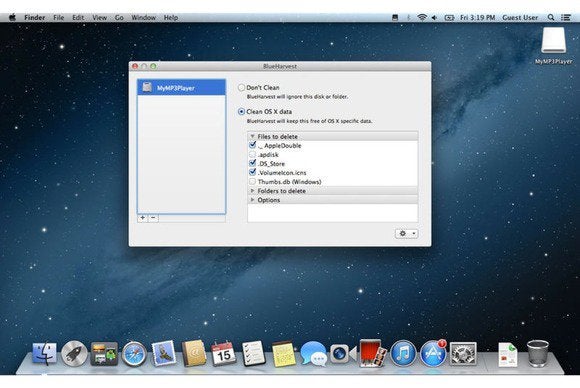Viewport: 580px width, 388px height.
Task: Open the gear action dropdown
Action: pyautogui.click(x=407, y=233)
